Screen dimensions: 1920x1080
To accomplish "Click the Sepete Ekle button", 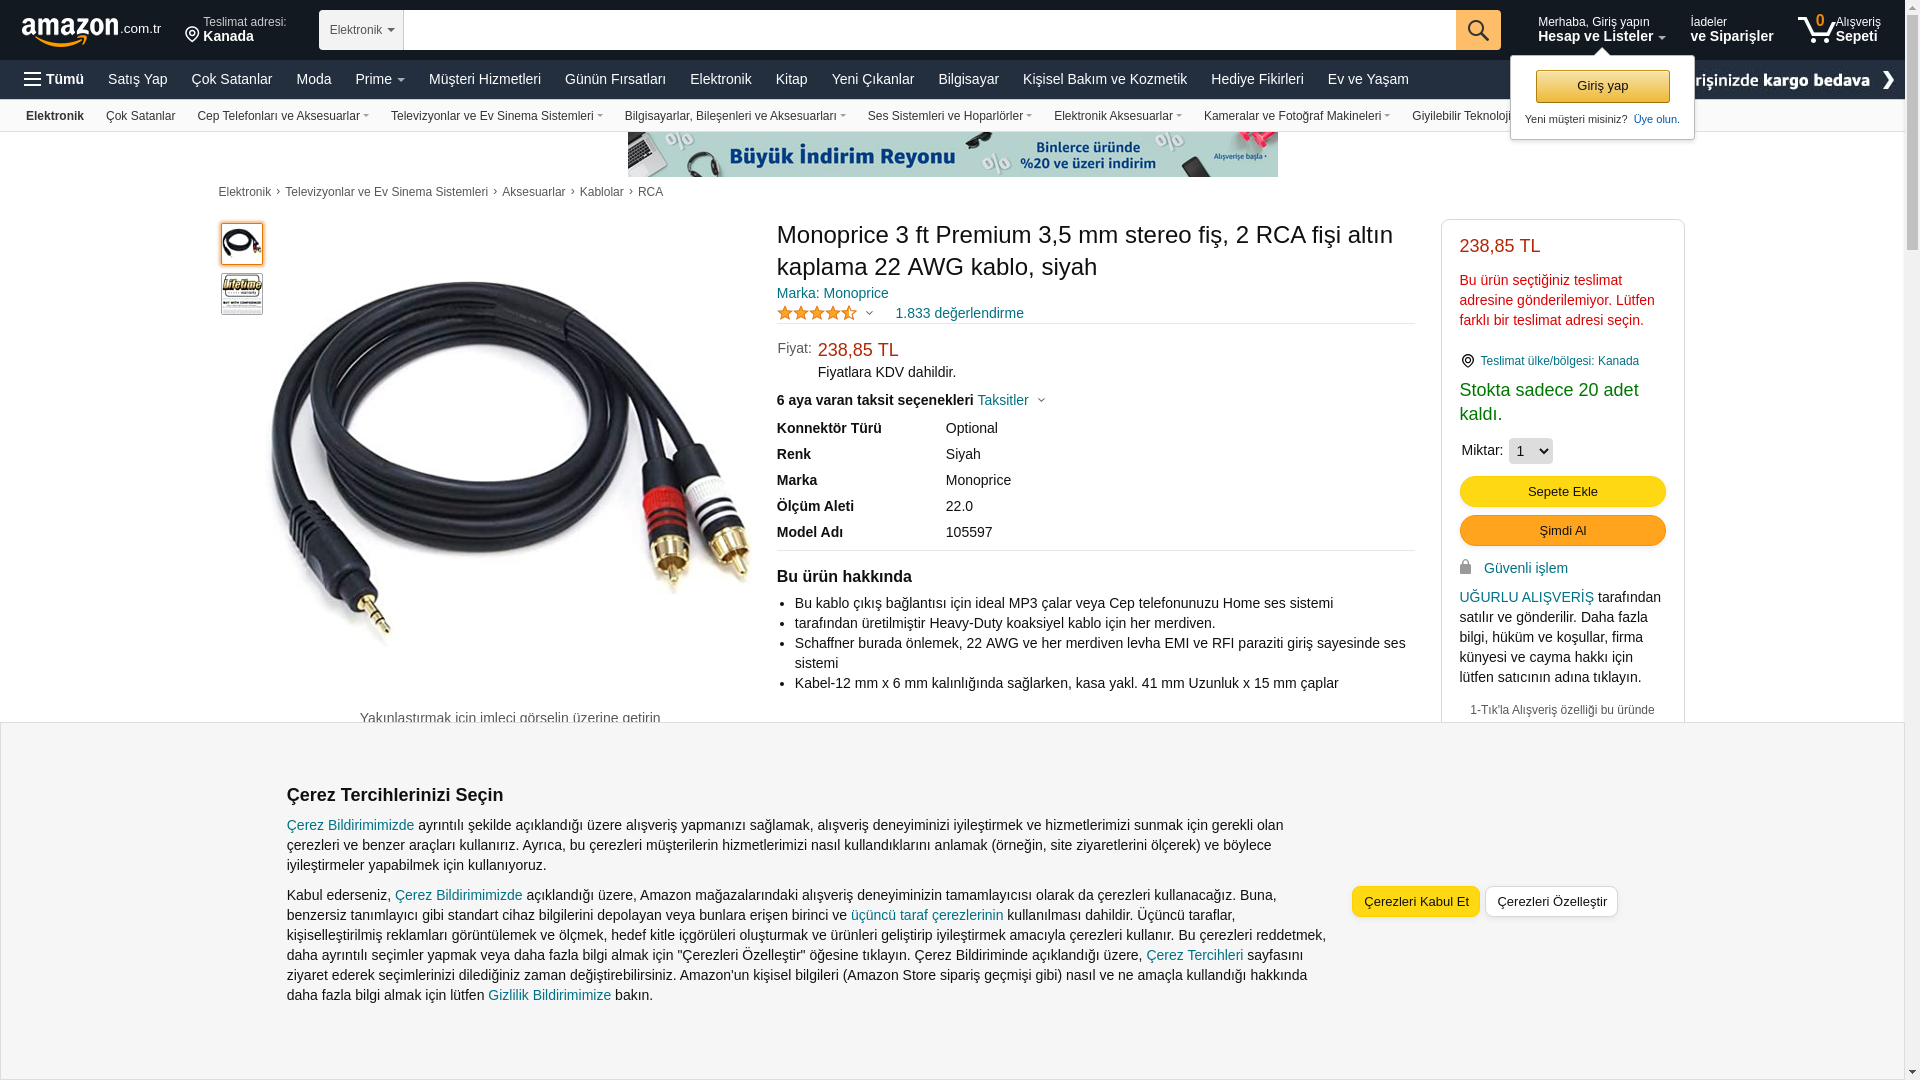I will pyautogui.click(x=1562, y=491).
